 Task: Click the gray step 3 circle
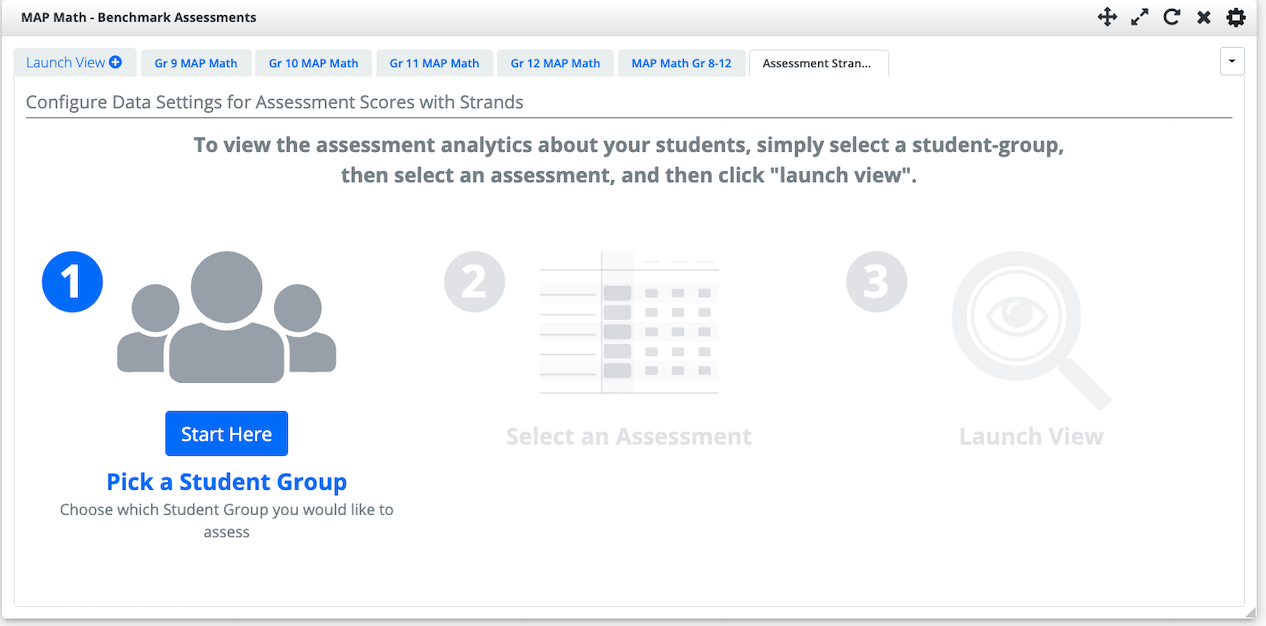876,281
